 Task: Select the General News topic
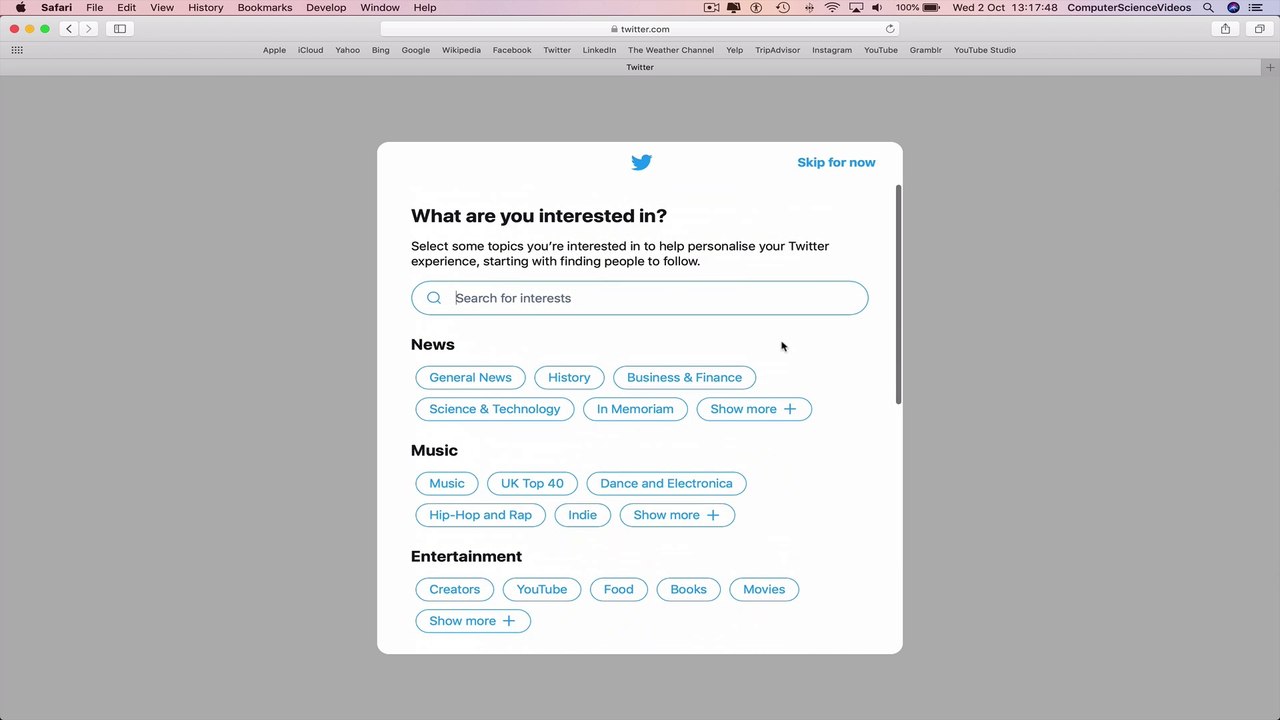pos(470,378)
